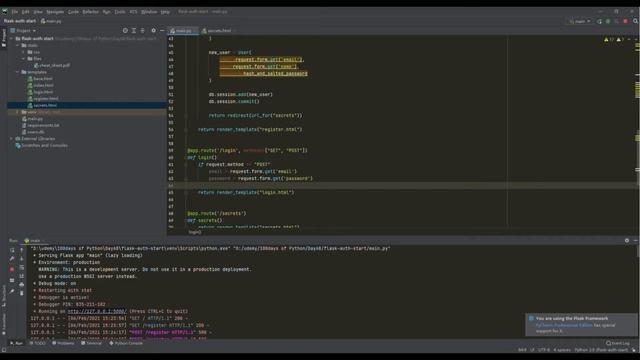Open the Help menu
The image size is (640, 360).
(x=165, y=12)
